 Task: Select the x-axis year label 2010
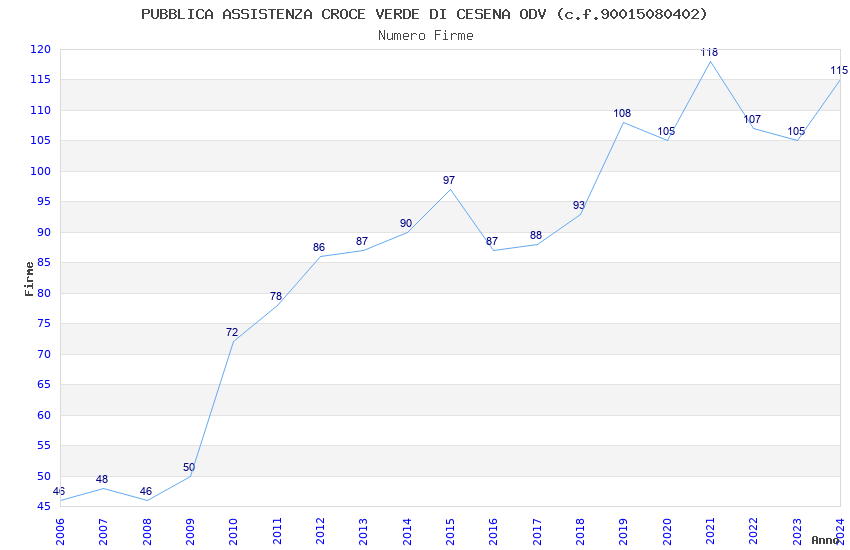pyautogui.click(x=234, y=532)
